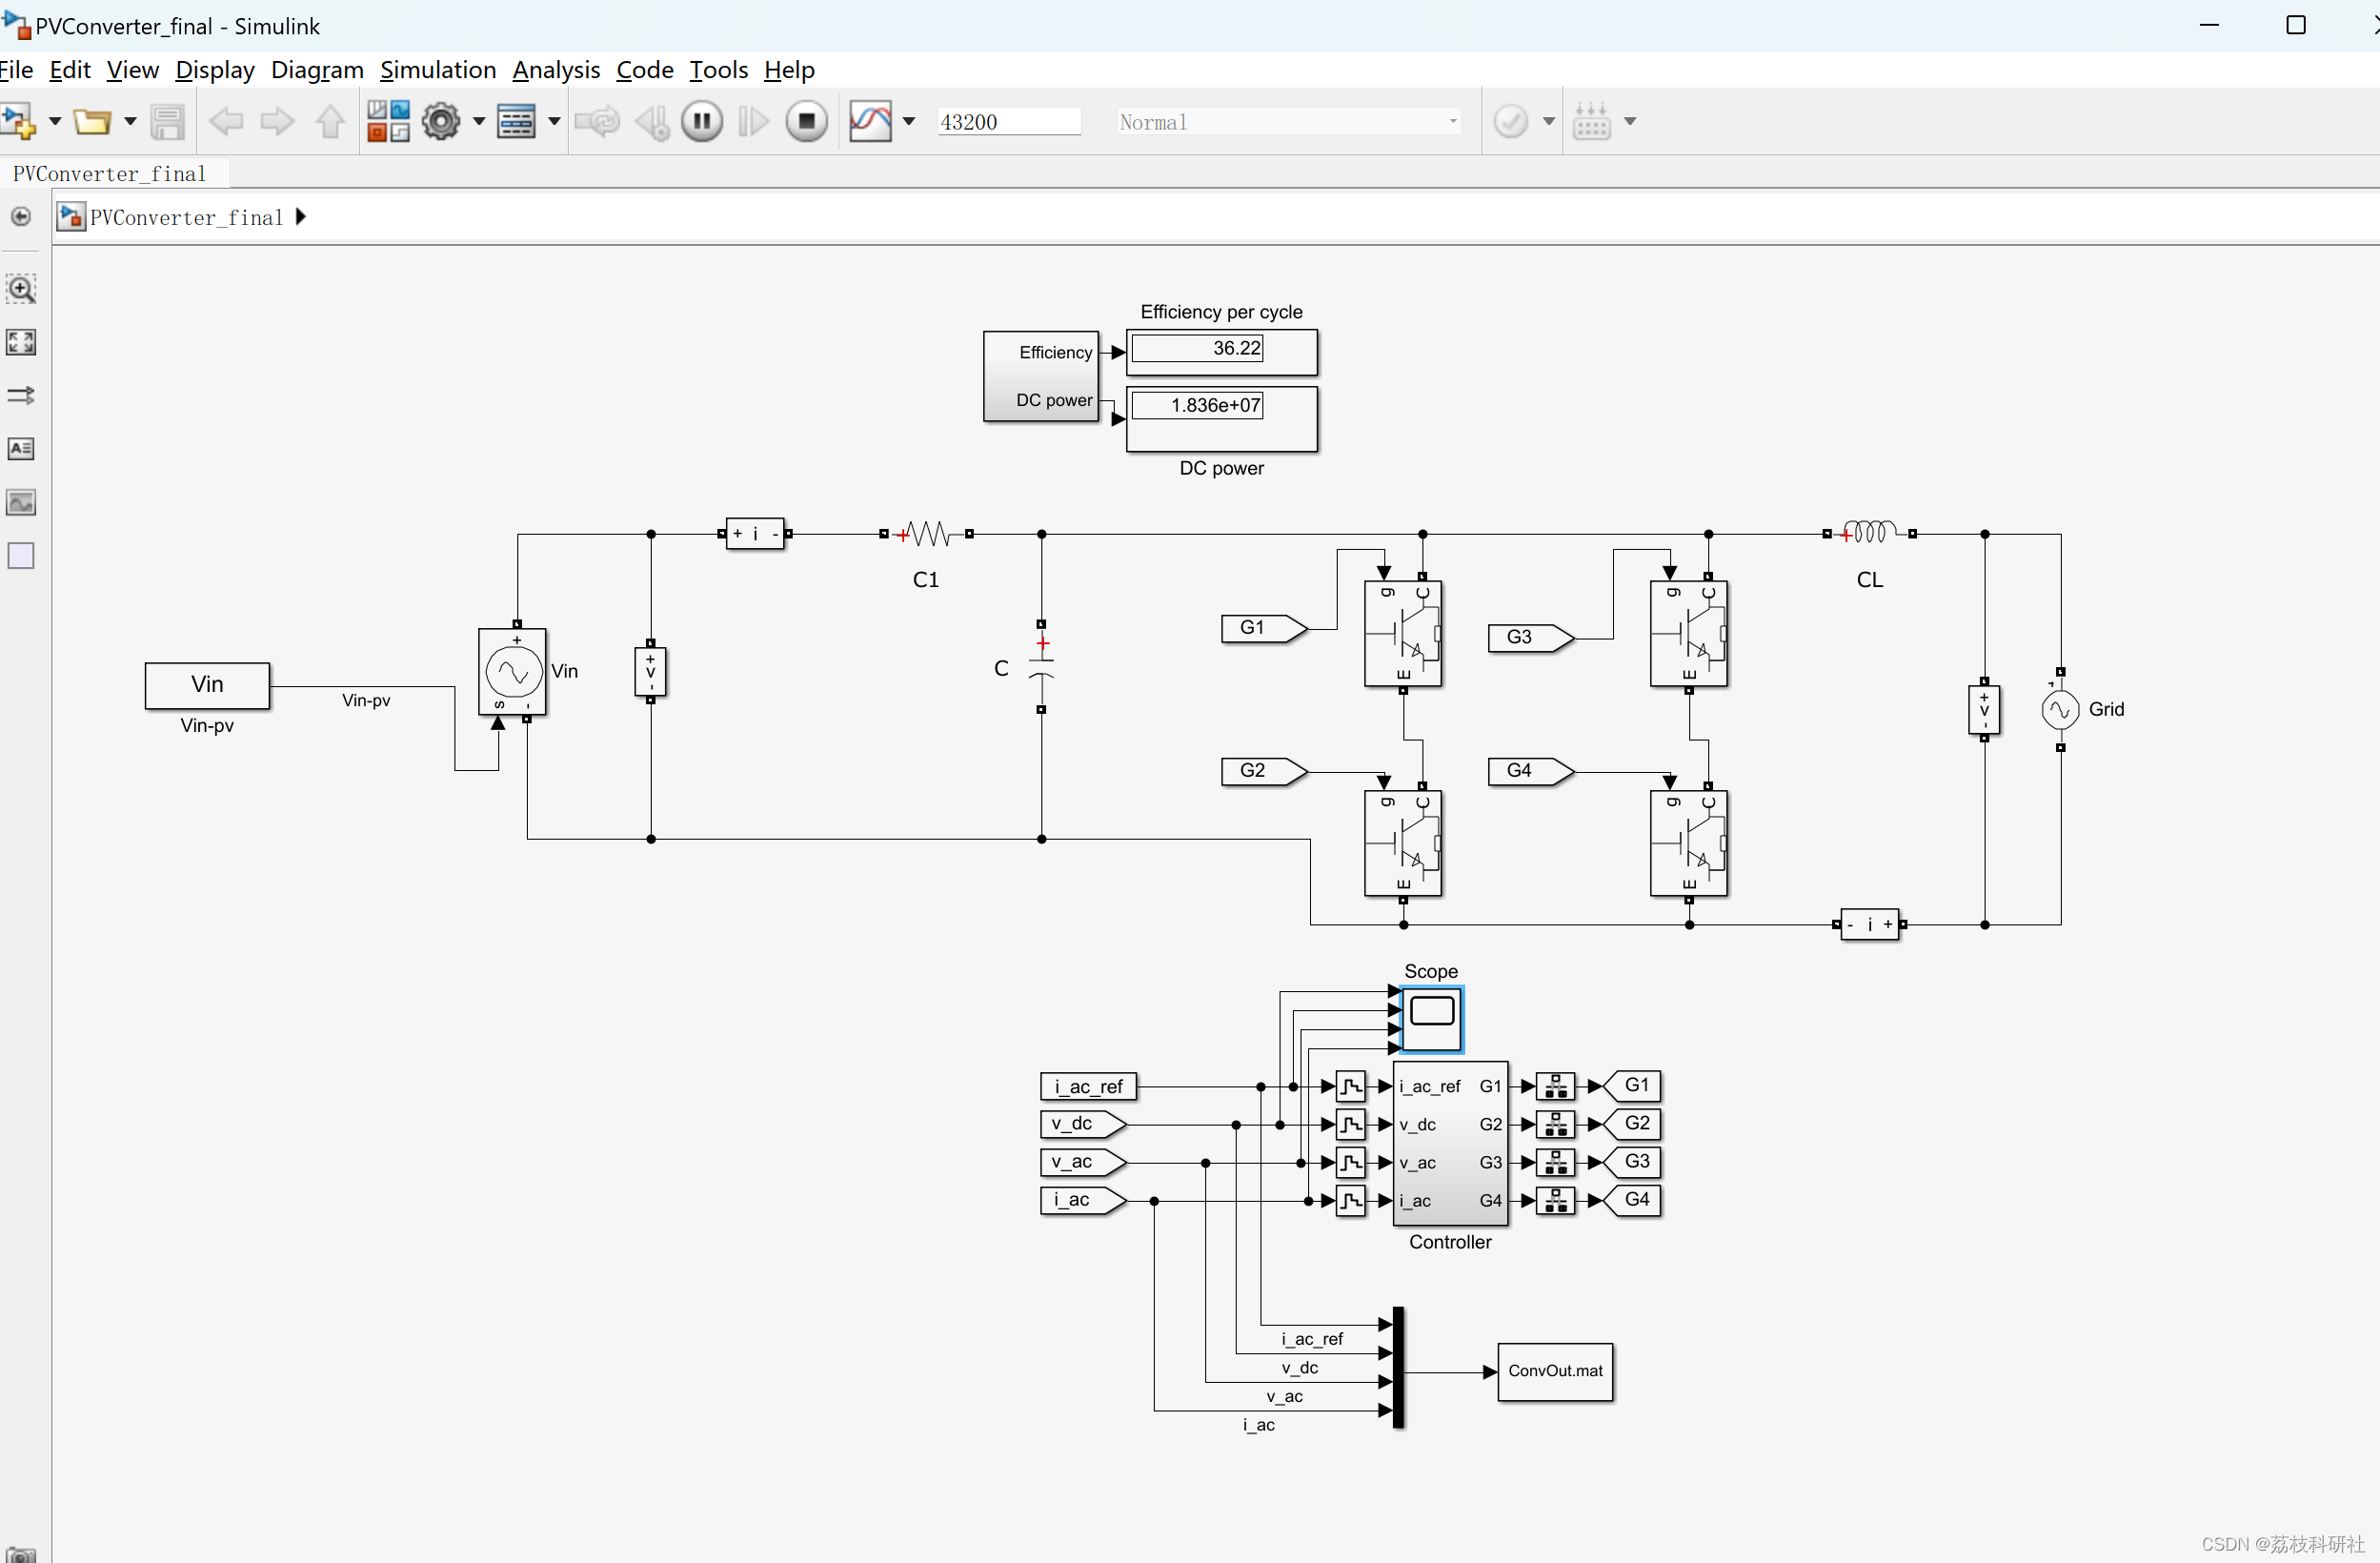
Task: Select the PVConverter_final tab
Action: [108, 172]
